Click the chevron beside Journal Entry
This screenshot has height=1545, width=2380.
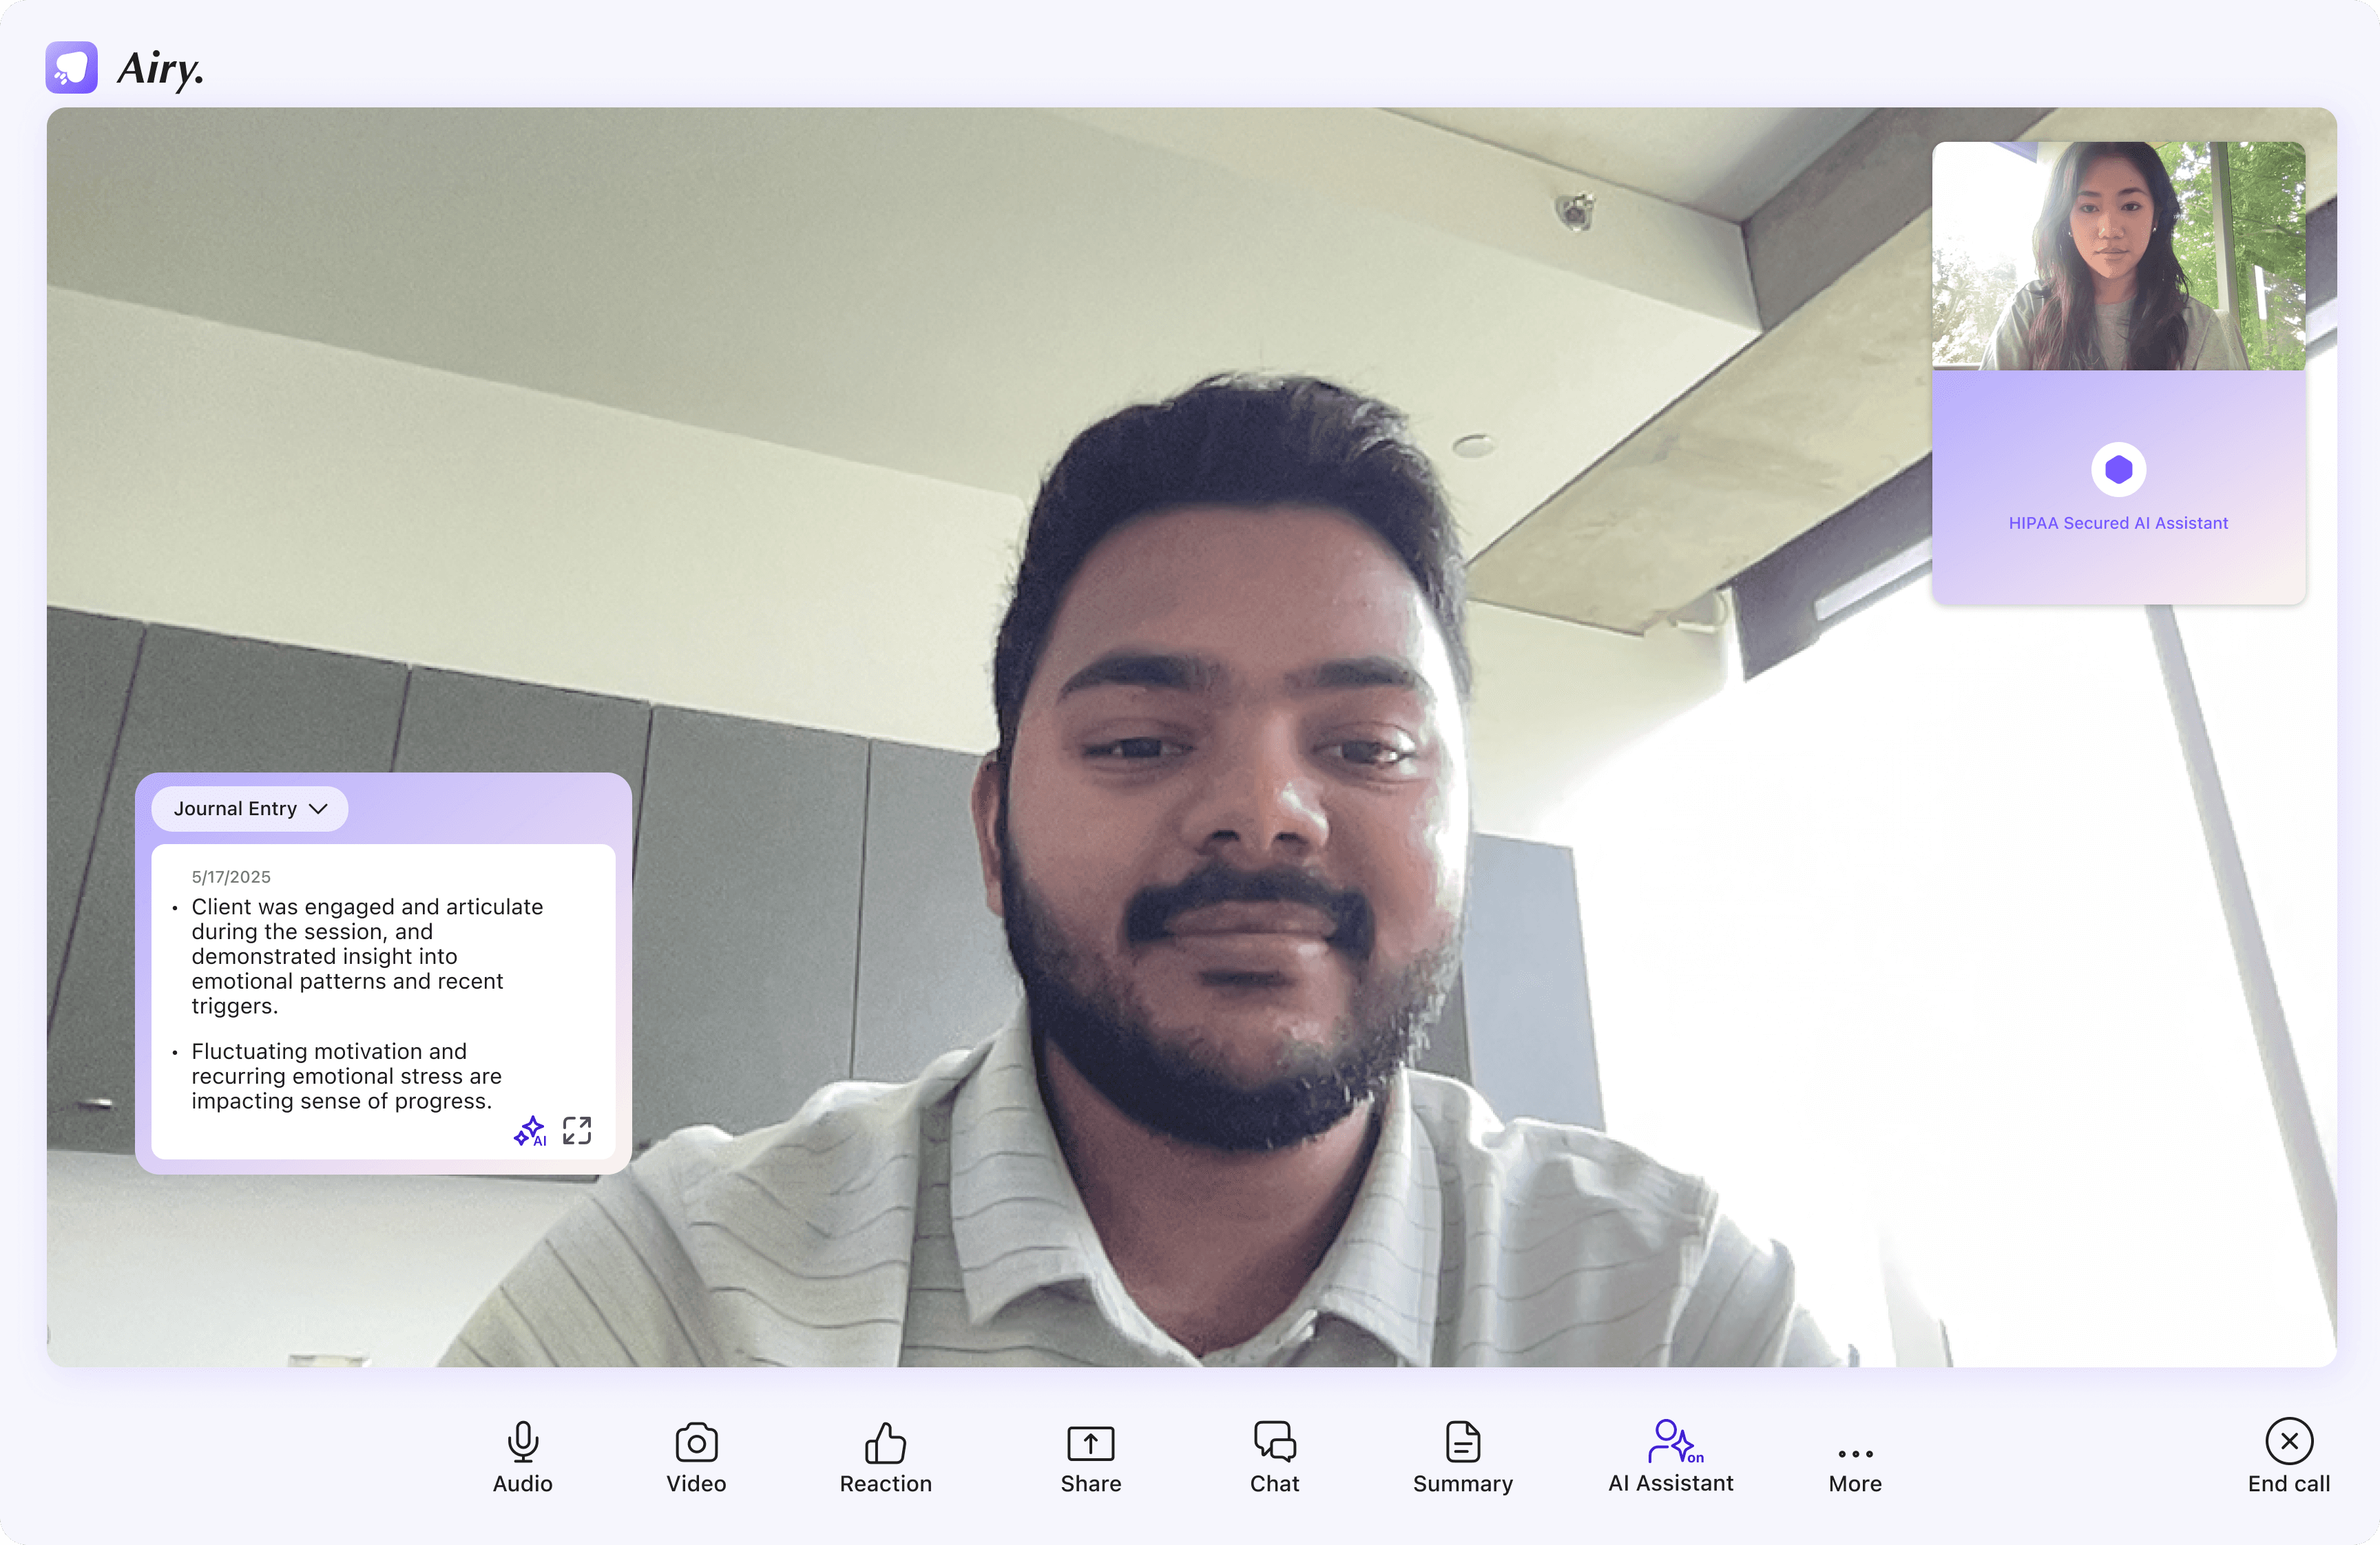coord(319,808)
